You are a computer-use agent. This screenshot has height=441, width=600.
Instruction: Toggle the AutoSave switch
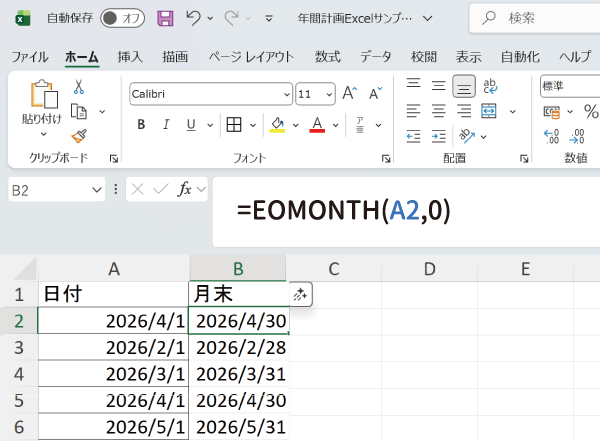[x=122, y=18]
